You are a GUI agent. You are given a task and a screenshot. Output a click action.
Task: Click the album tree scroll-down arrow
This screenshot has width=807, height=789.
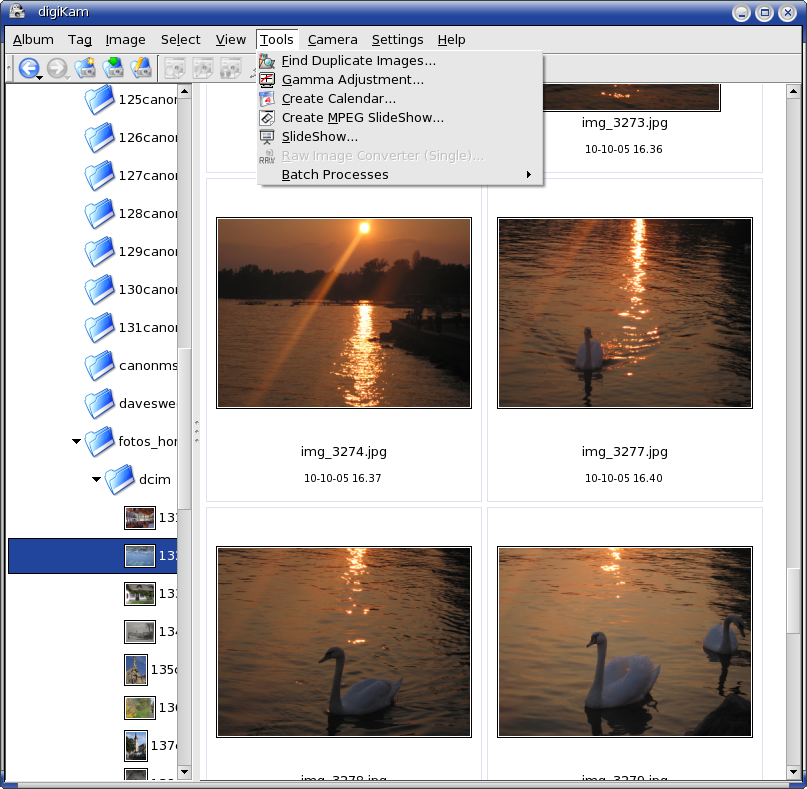(x=184, y=772)
